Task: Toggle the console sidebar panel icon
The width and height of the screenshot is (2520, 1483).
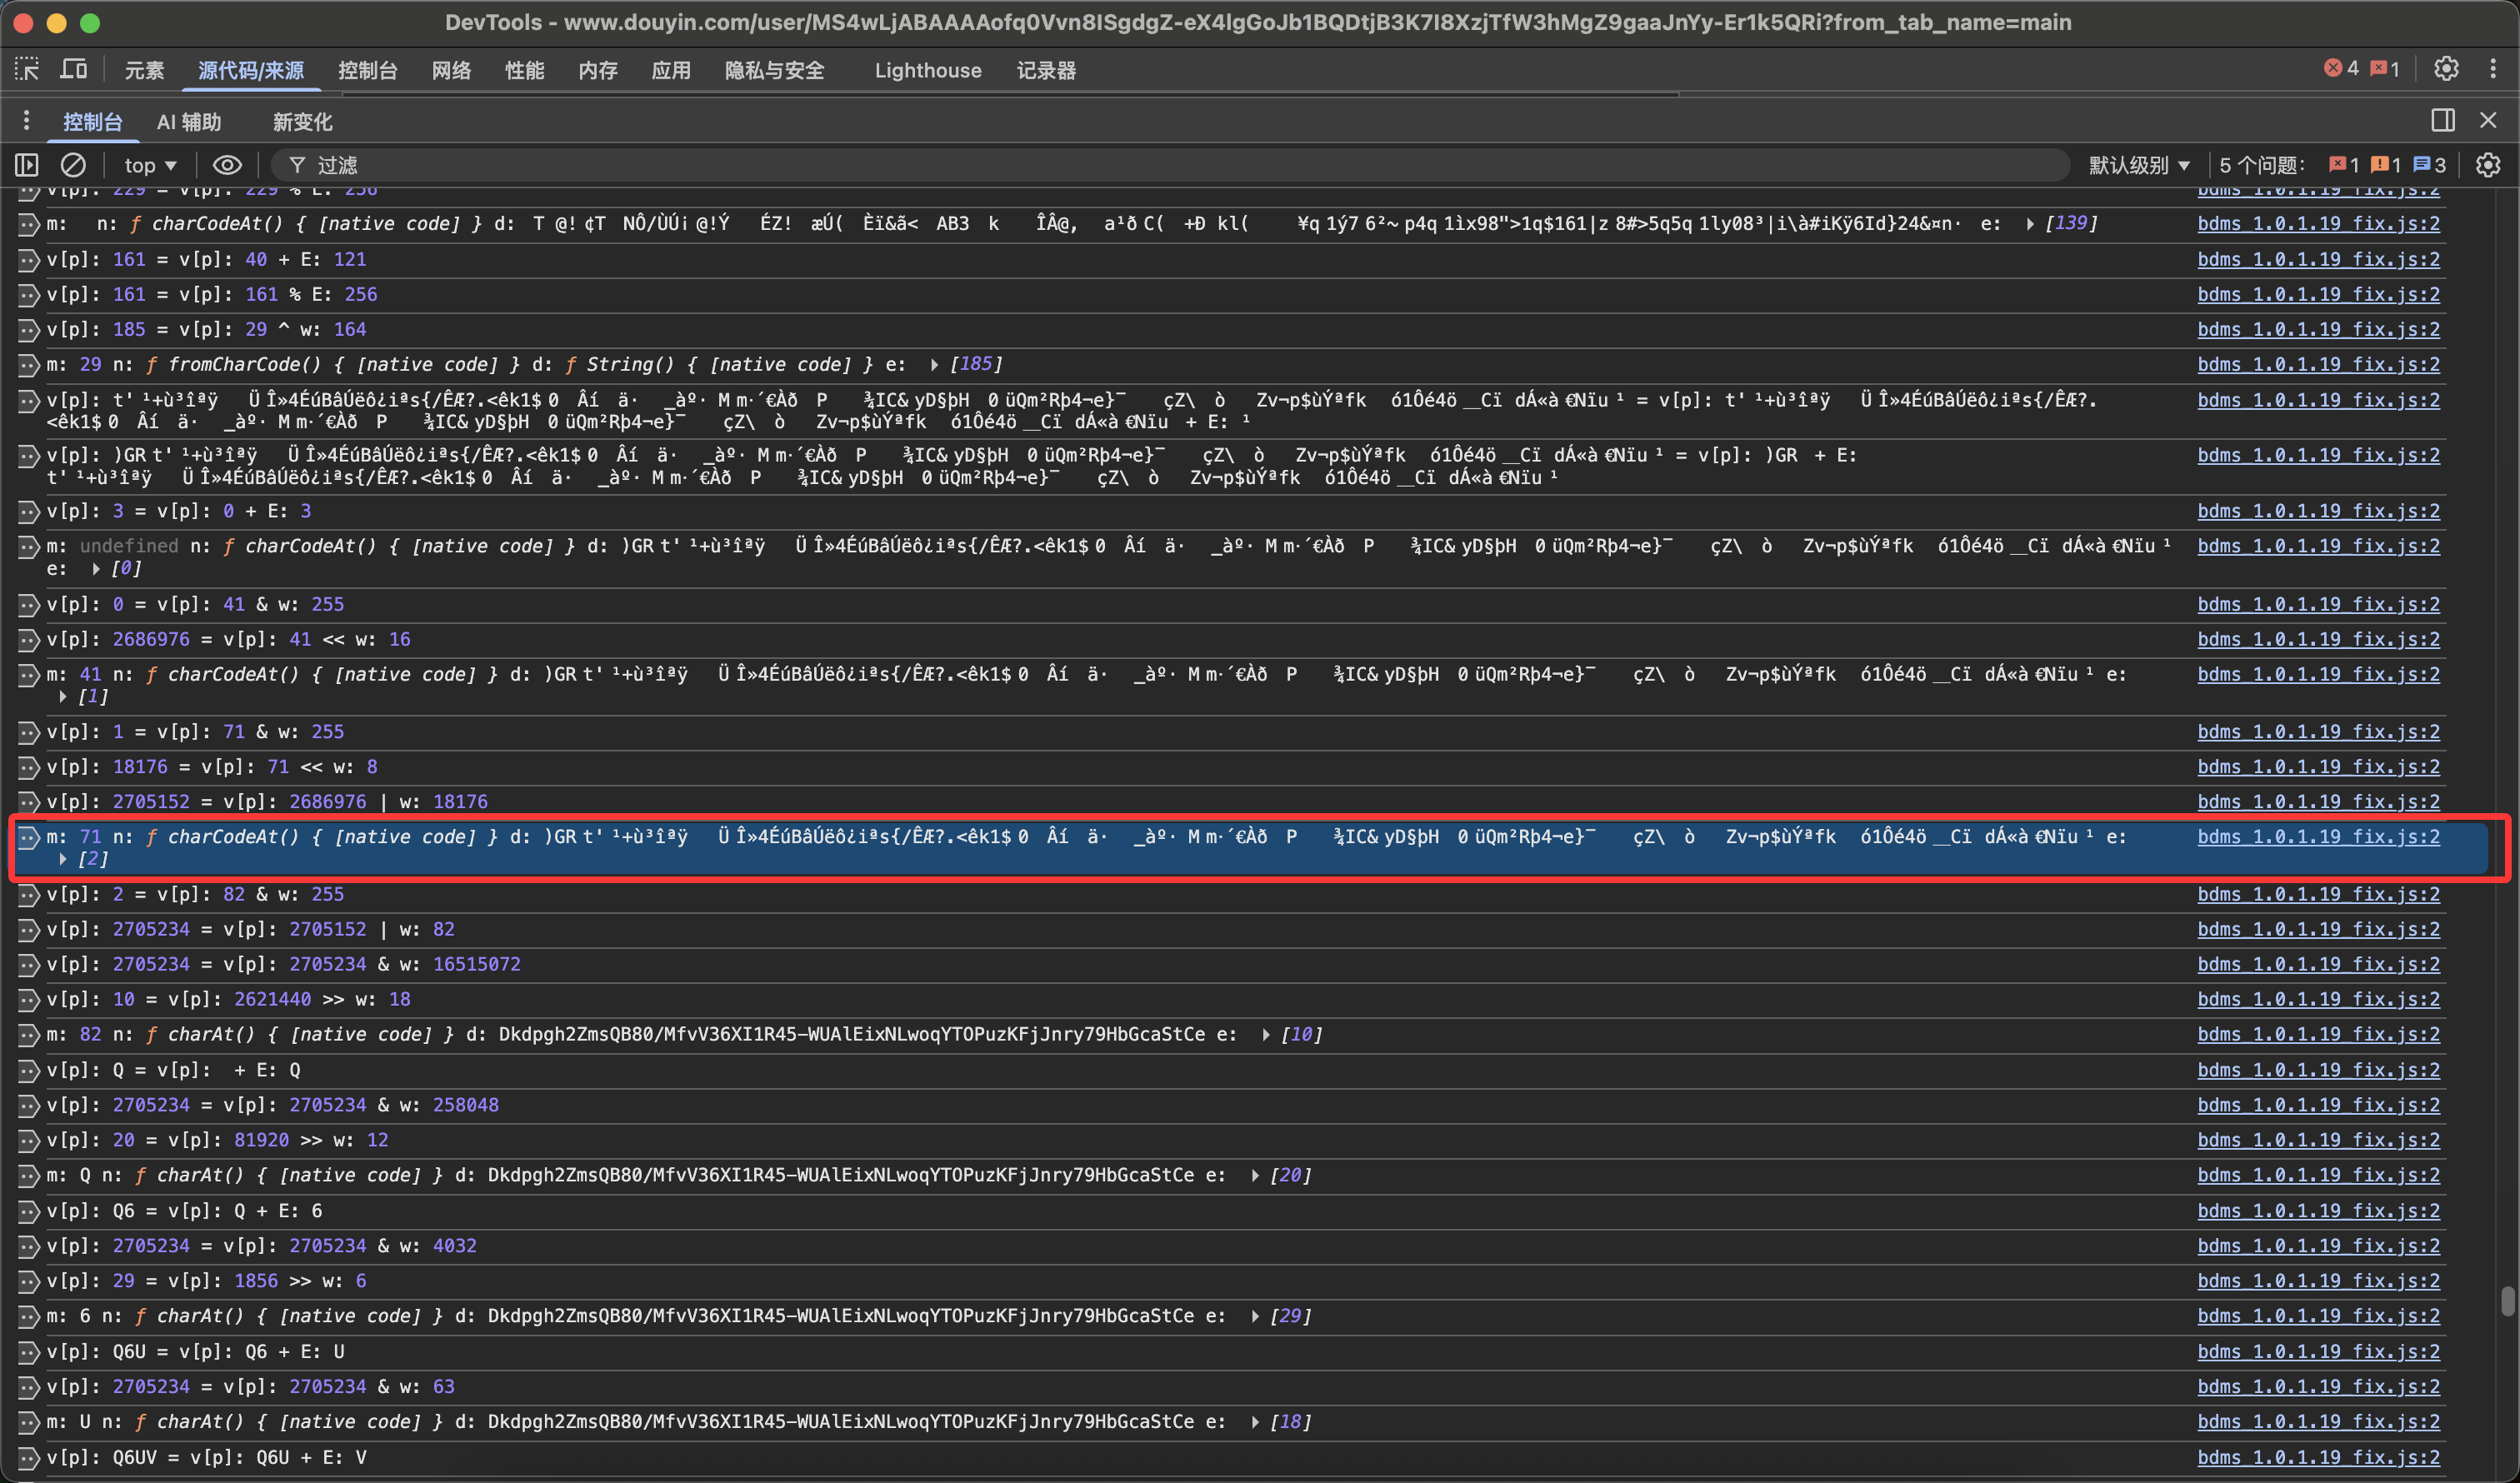Action: point(27,165)
